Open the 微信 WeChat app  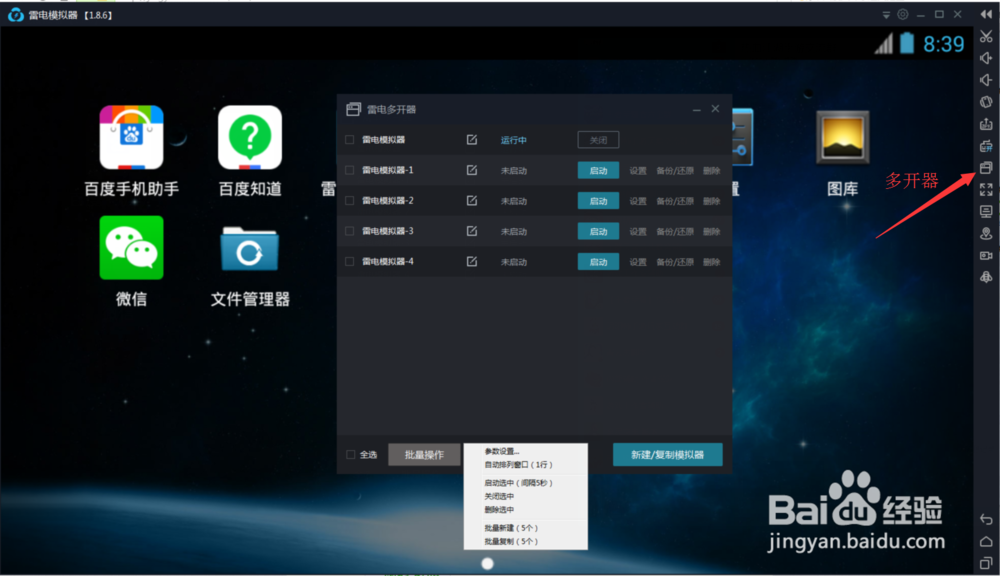pyautogui.click(x=131, y=262)
